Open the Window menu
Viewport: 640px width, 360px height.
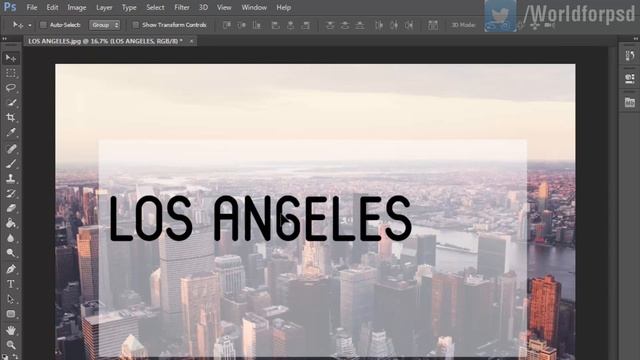tap(254, 7)
